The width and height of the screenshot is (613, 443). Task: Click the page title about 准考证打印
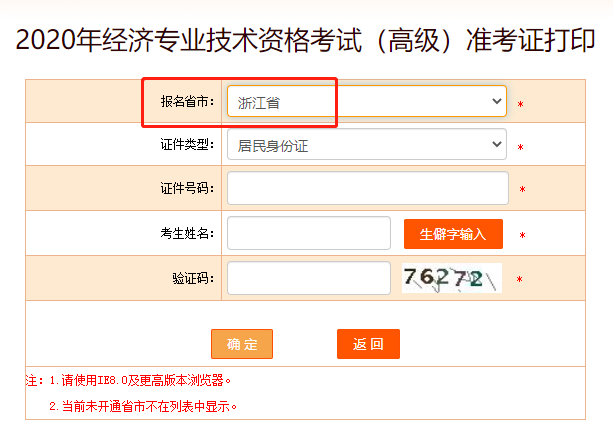[306, 41]
